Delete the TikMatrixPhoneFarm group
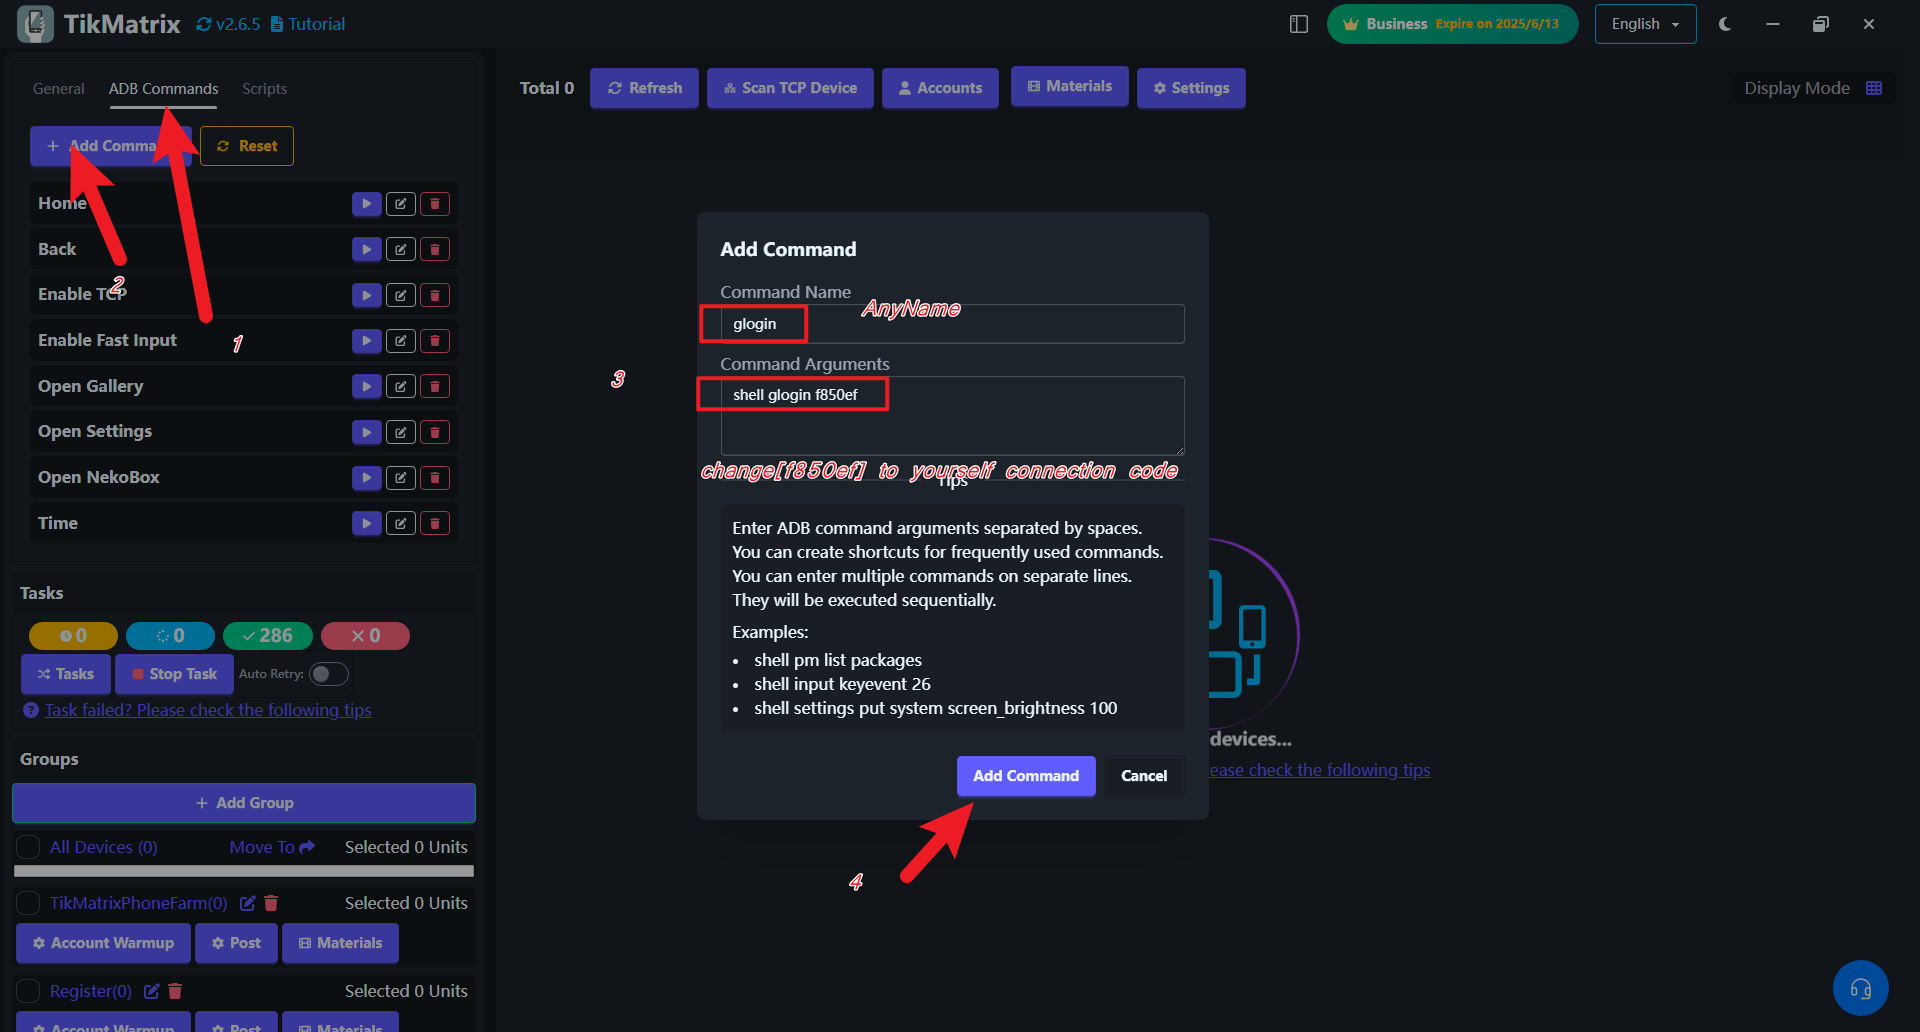 click(271, 903)
